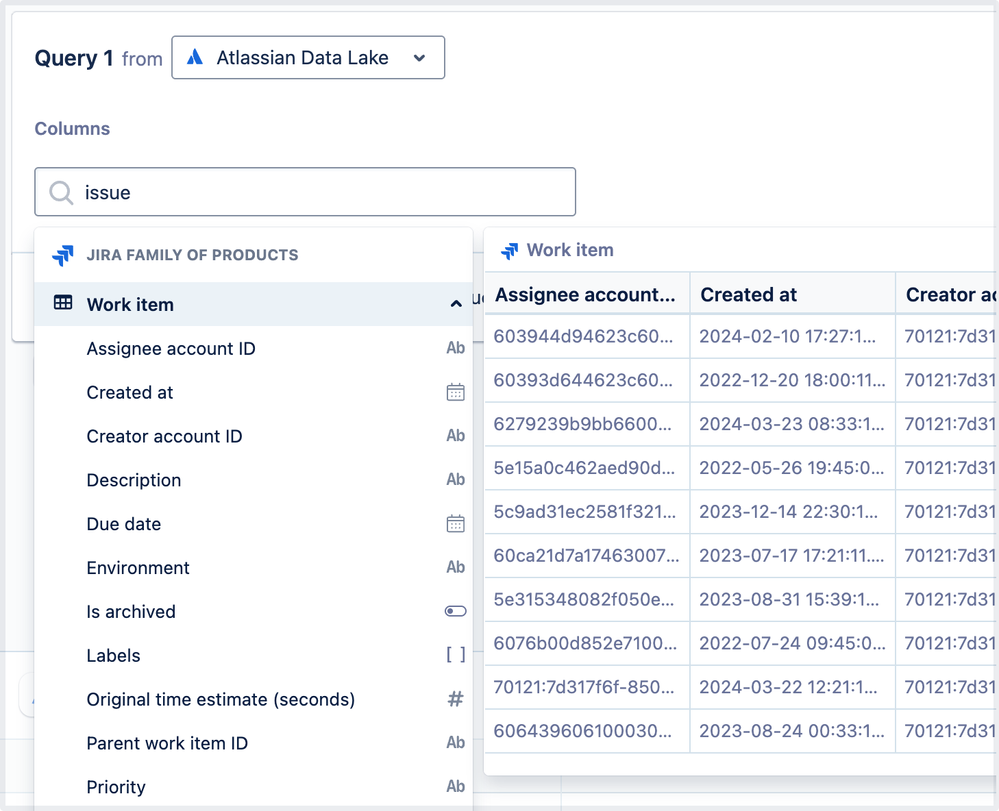Viewport: 999px width, 811px height.
Task: Add the Is archived column
Action: [254, 612]
